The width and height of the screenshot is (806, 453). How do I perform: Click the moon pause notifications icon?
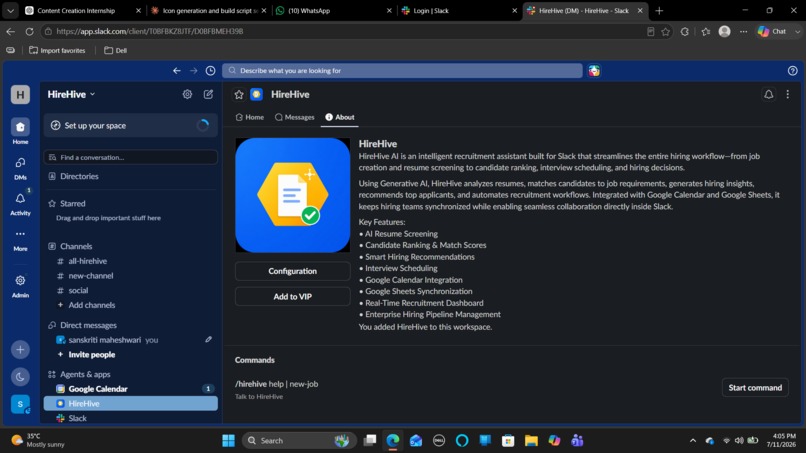[x=20, y=377]
